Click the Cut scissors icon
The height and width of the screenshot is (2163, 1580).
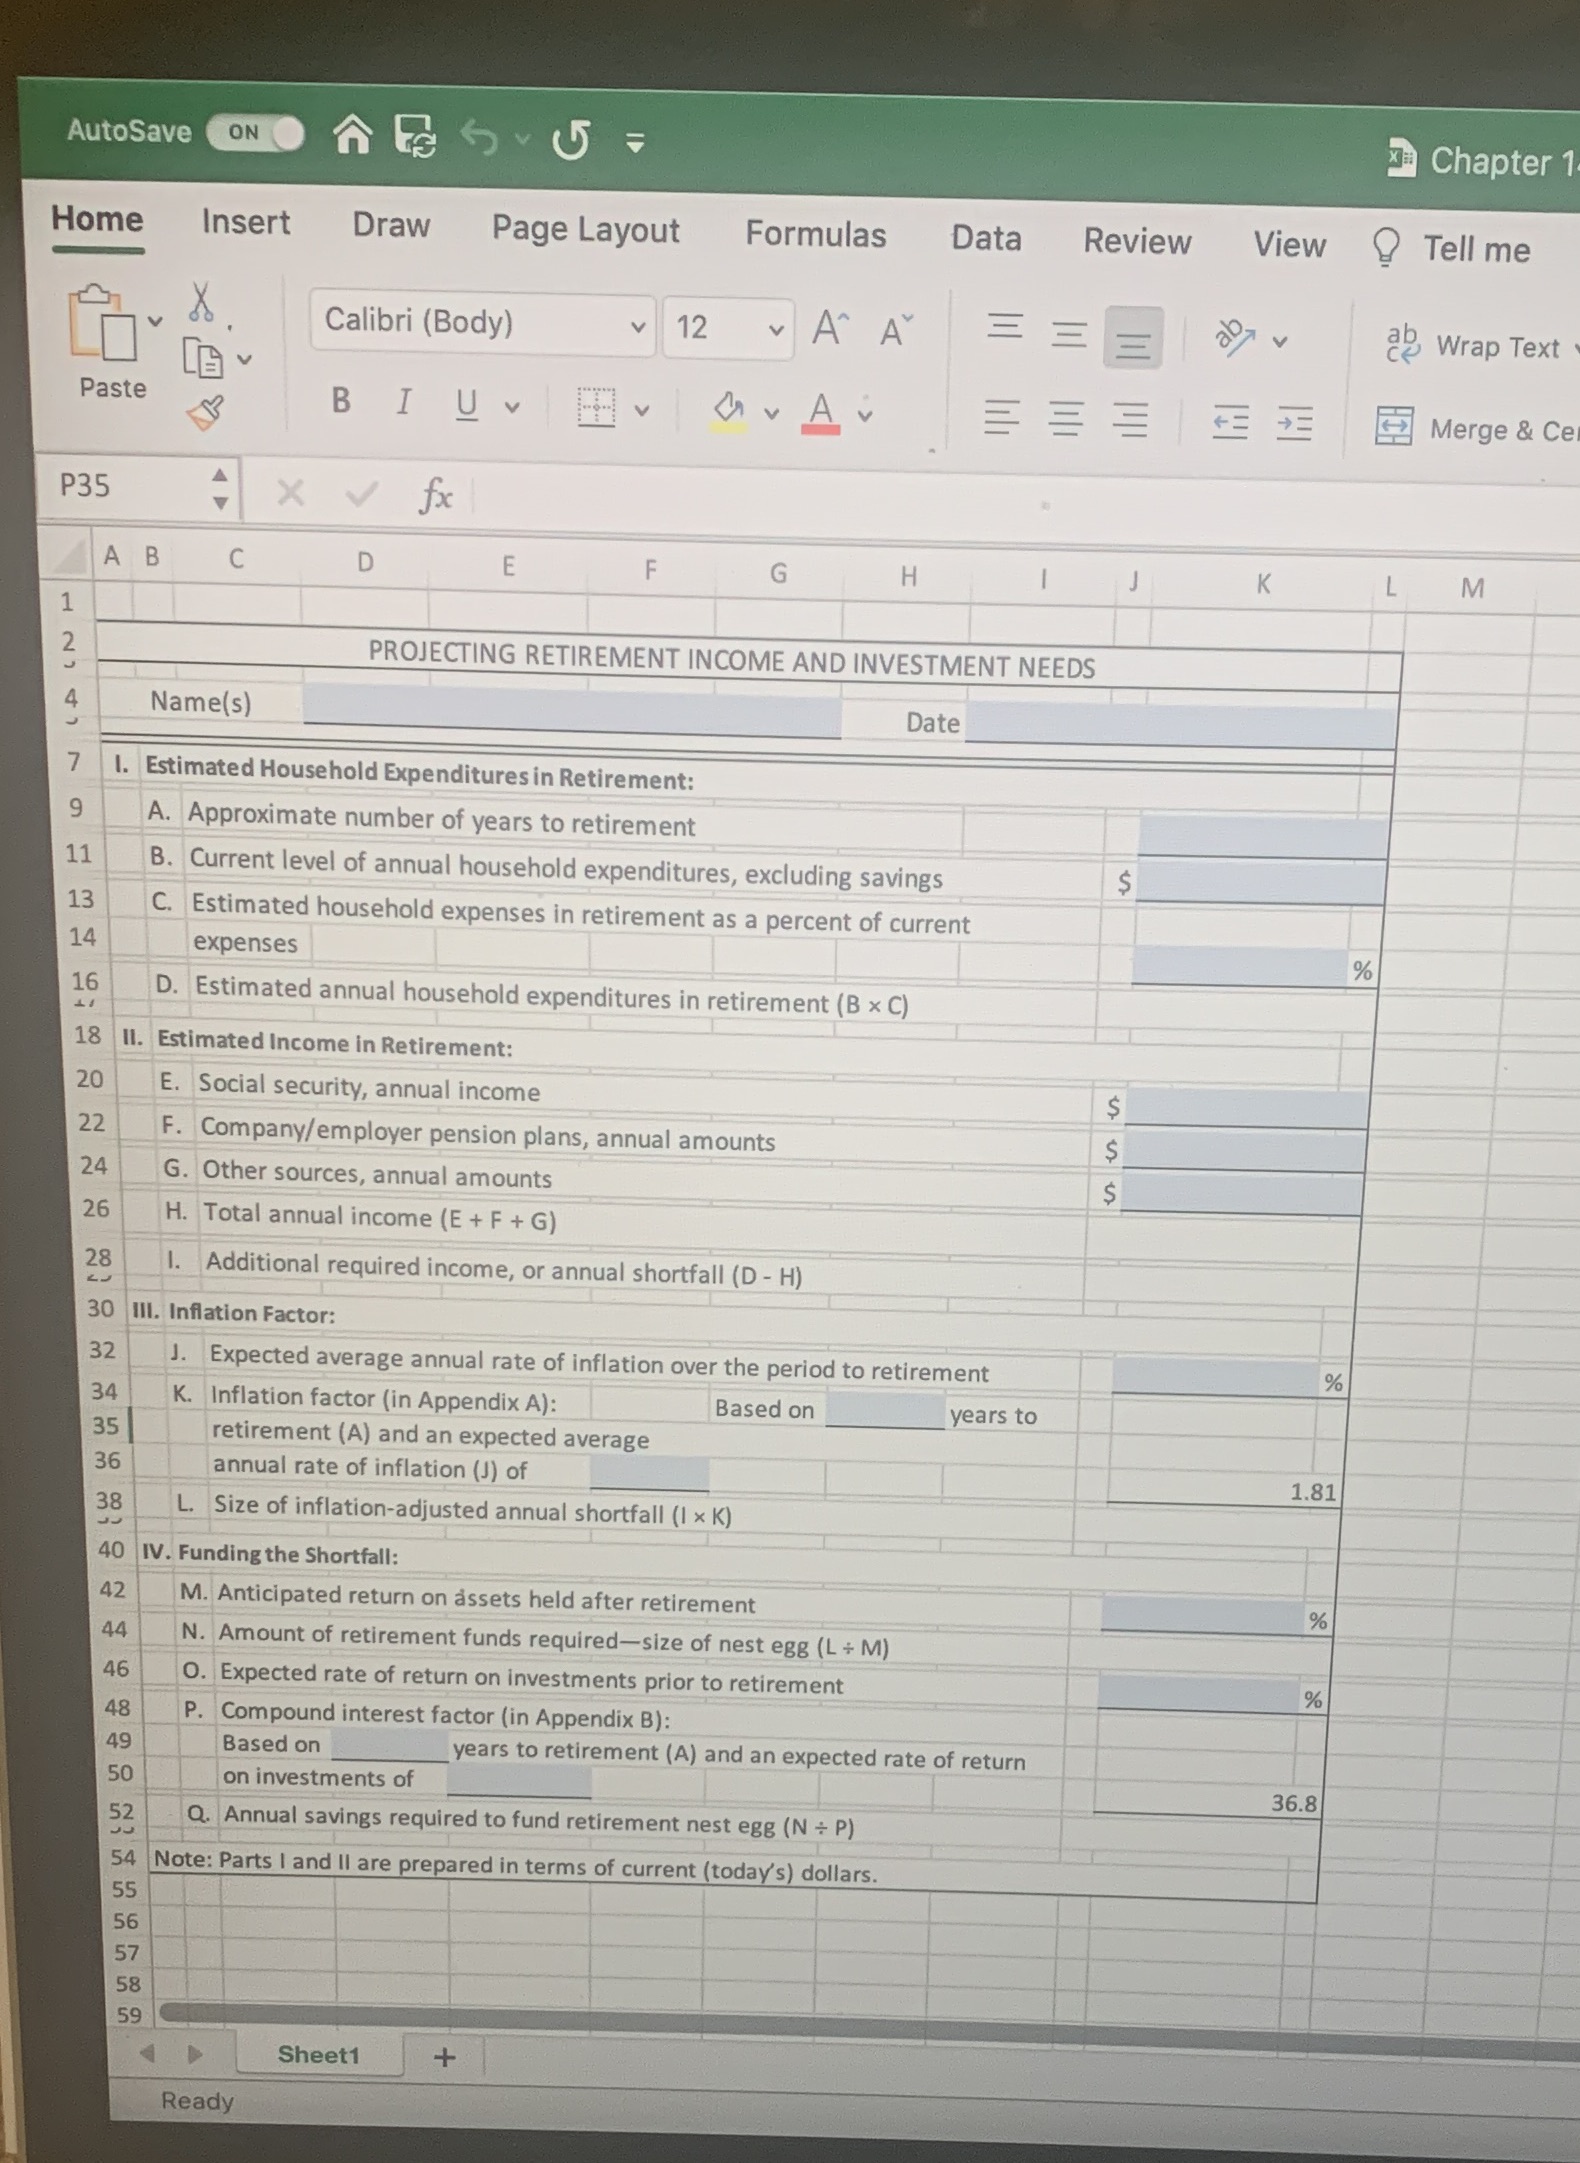(x=202, y=301)
